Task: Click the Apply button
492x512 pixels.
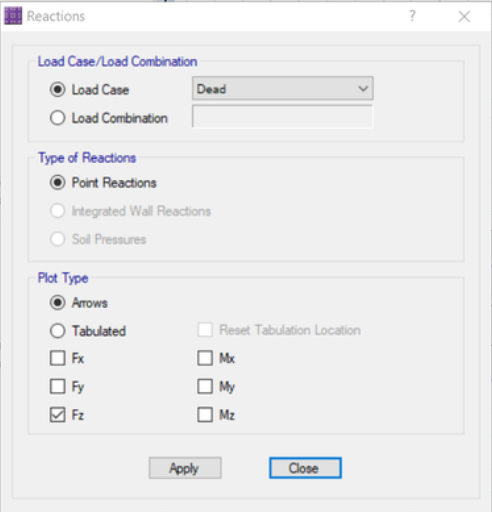Action: 185,468
